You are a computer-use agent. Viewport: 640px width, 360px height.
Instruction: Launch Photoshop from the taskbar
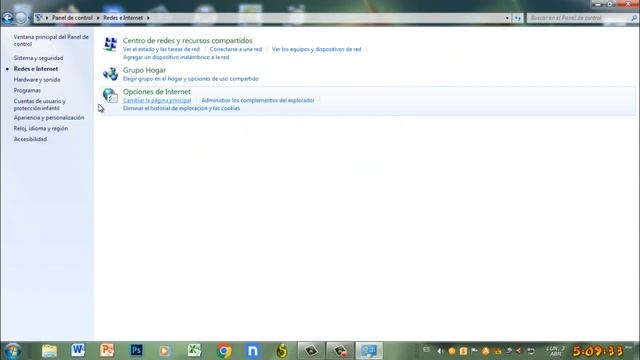[137, 351]
